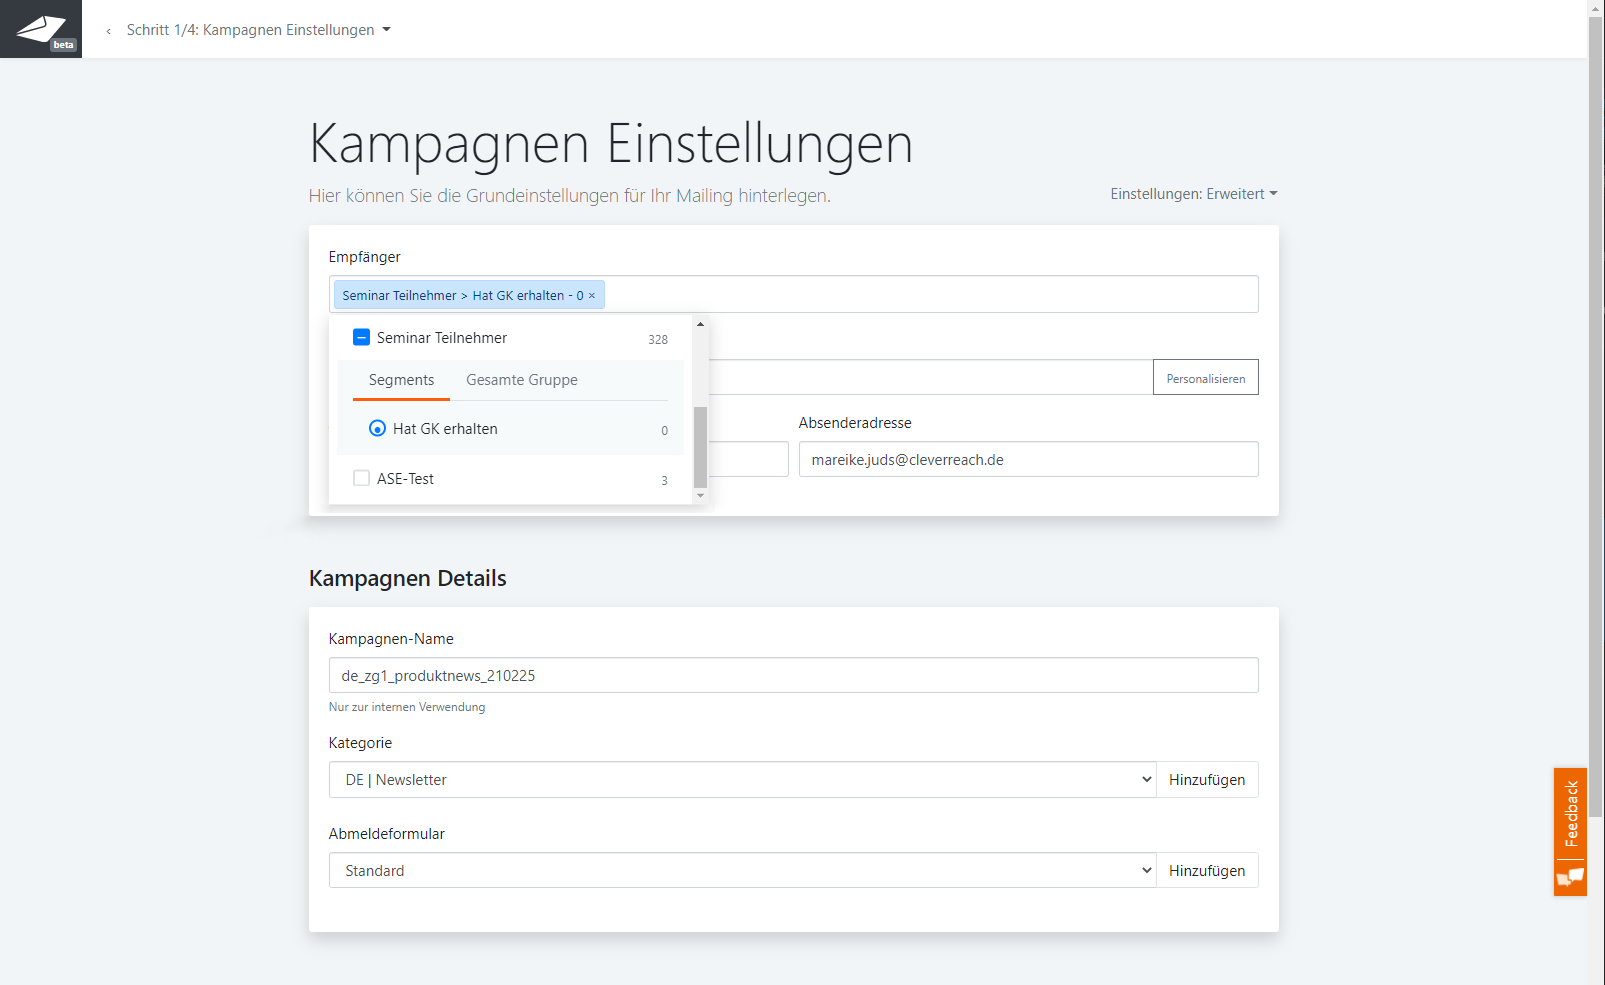The image size is (1605, 985).
Task: Remove the Hat GK erhalten recipient tag
Action: [x=592, y=296]
